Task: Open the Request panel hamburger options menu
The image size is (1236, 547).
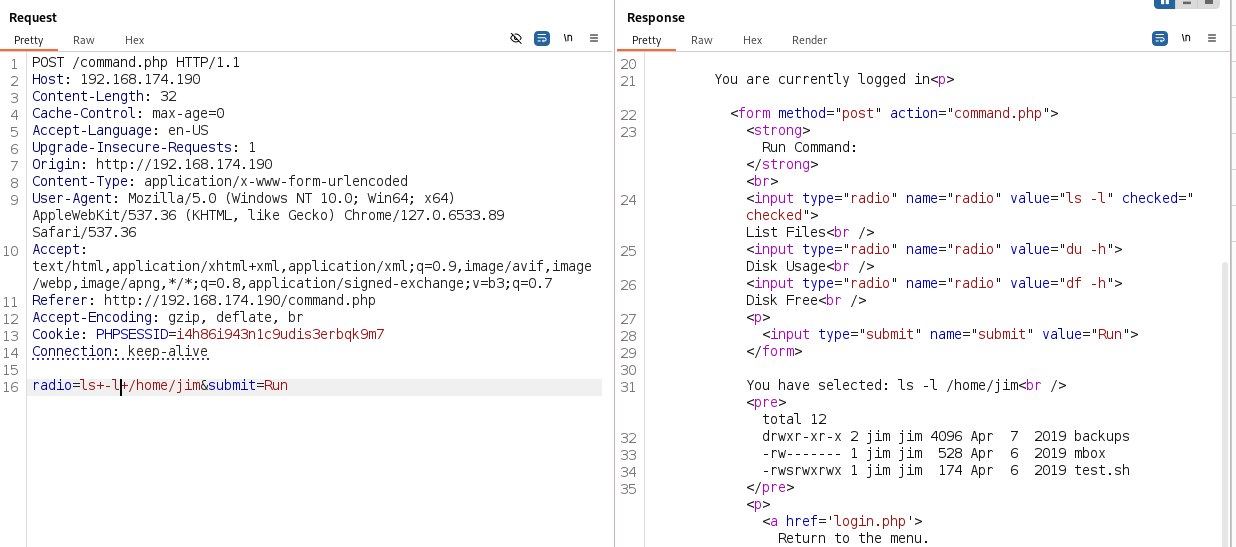Action: pos(594,38)
